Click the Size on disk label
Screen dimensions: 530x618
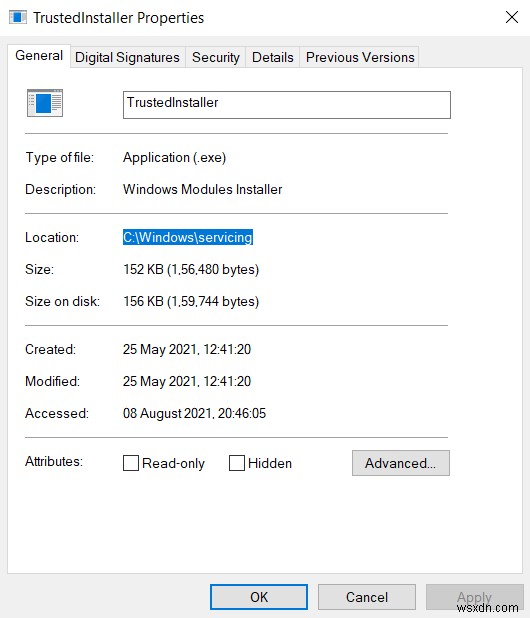pos(63,302)
